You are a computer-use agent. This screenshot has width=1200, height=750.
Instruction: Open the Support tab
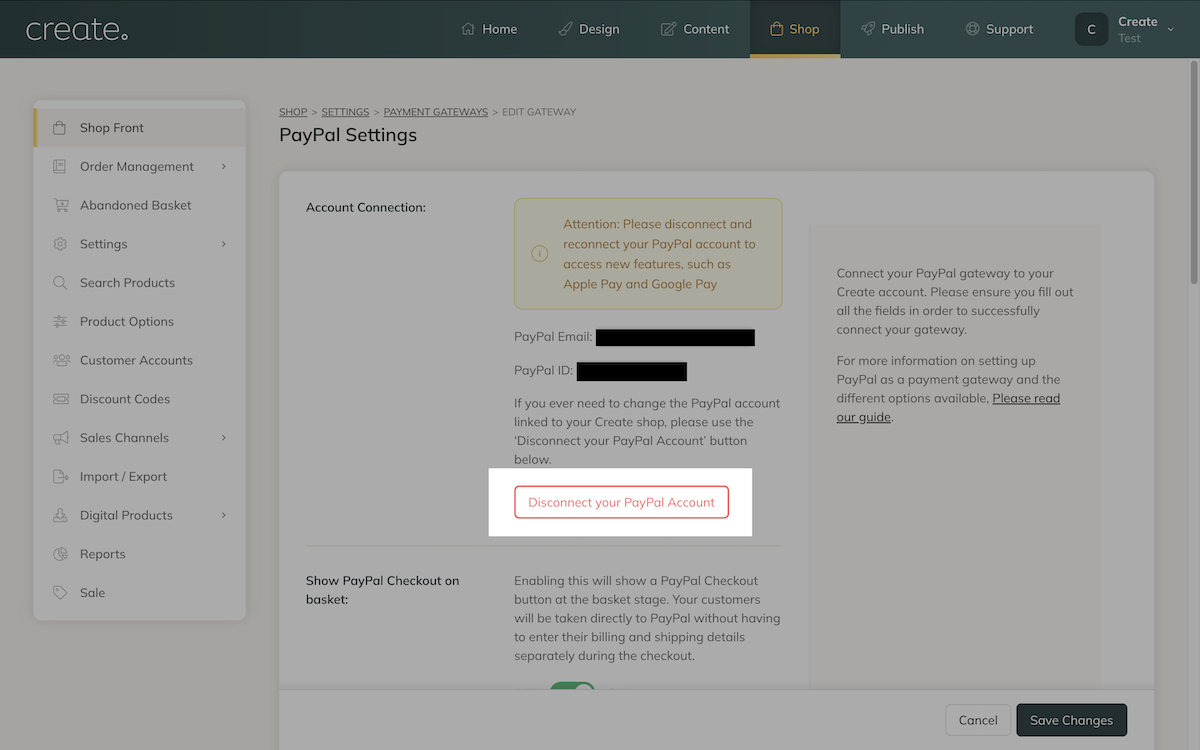click(999, 29)
